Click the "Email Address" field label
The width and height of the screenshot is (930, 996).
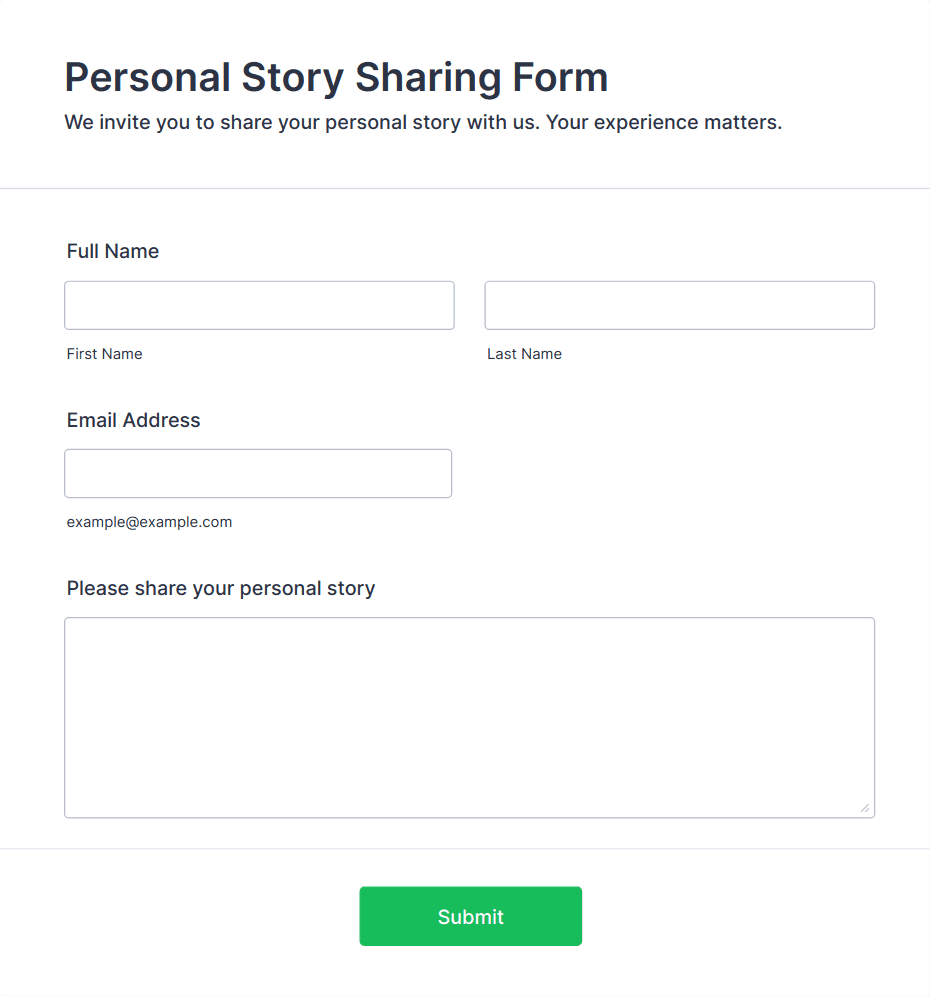tap(134, 420)
